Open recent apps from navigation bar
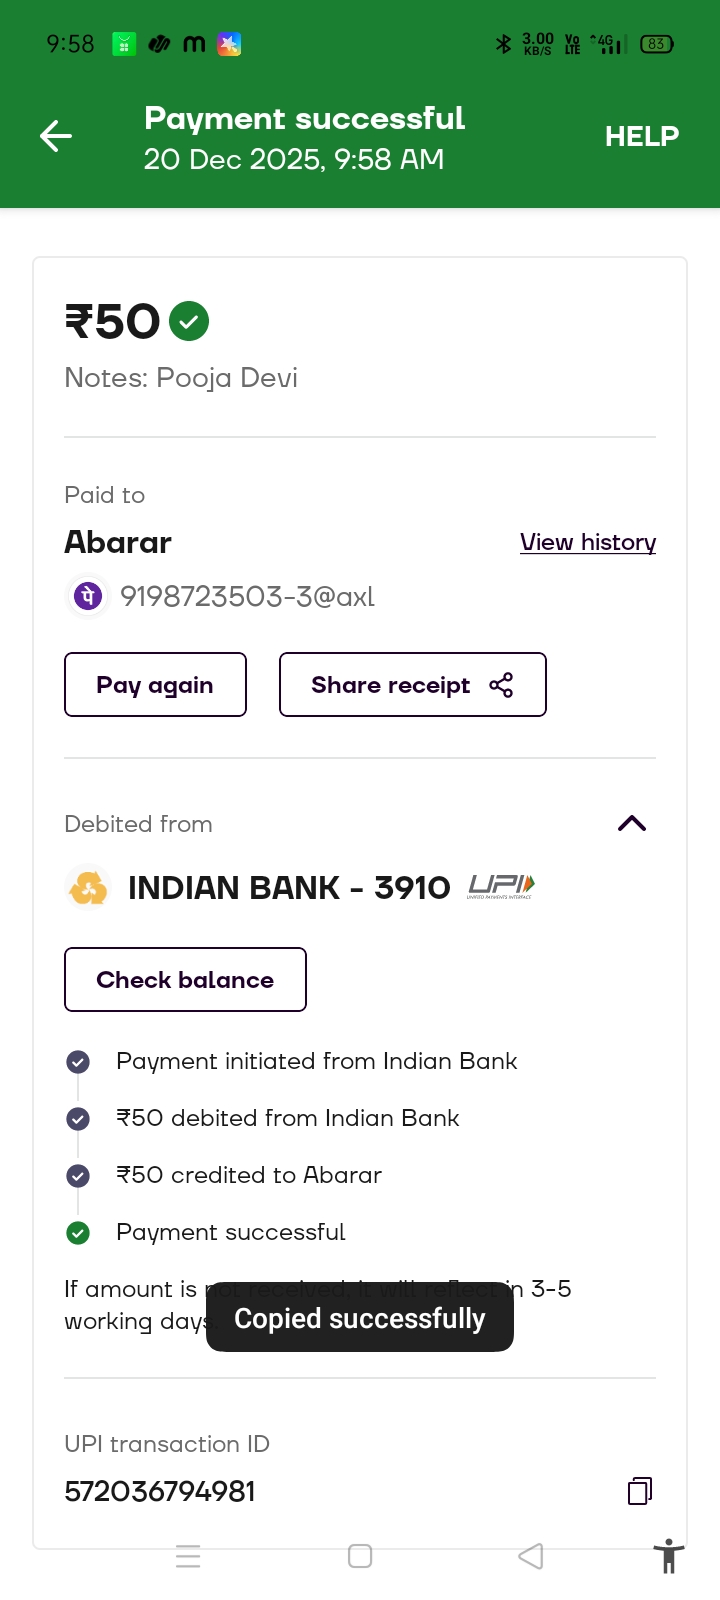 point(188,1556)
